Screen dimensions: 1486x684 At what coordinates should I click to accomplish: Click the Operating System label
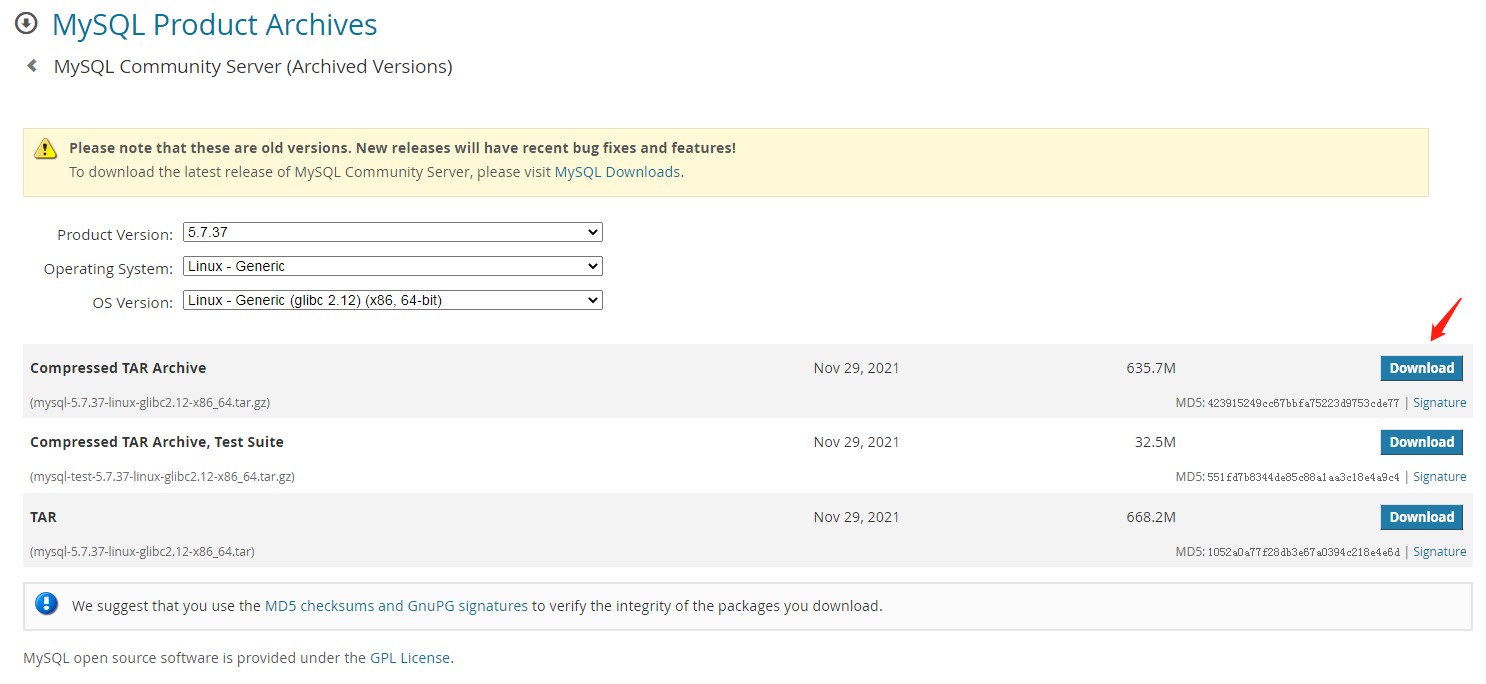[x=108, y=269]
